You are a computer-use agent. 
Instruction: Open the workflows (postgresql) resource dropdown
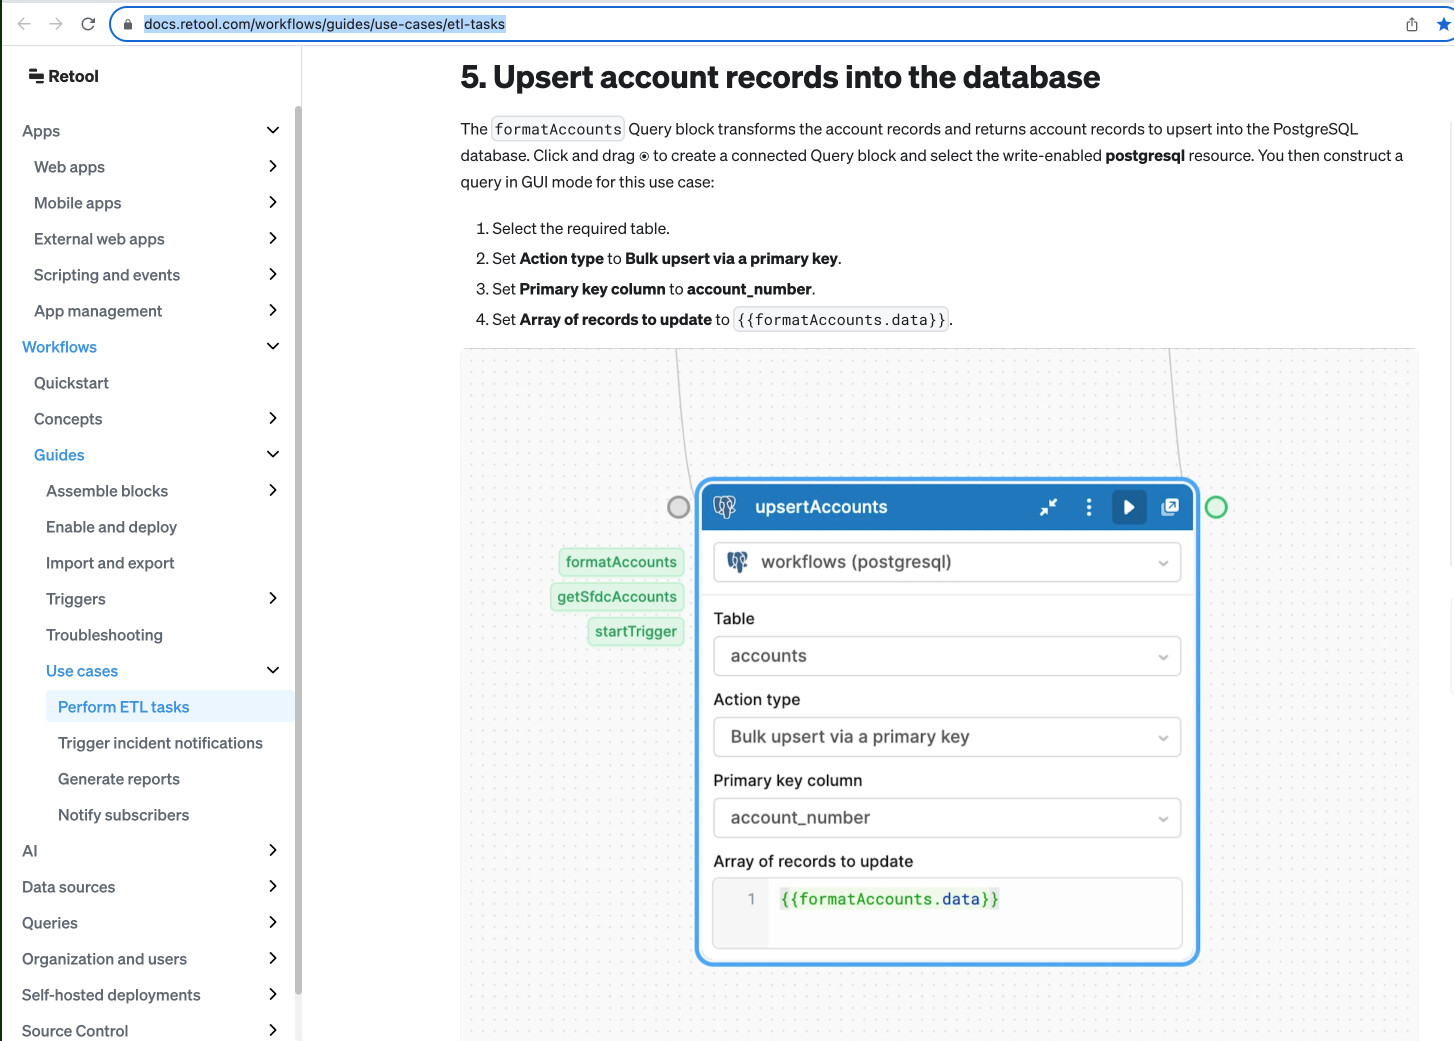(x=947, y=562)
